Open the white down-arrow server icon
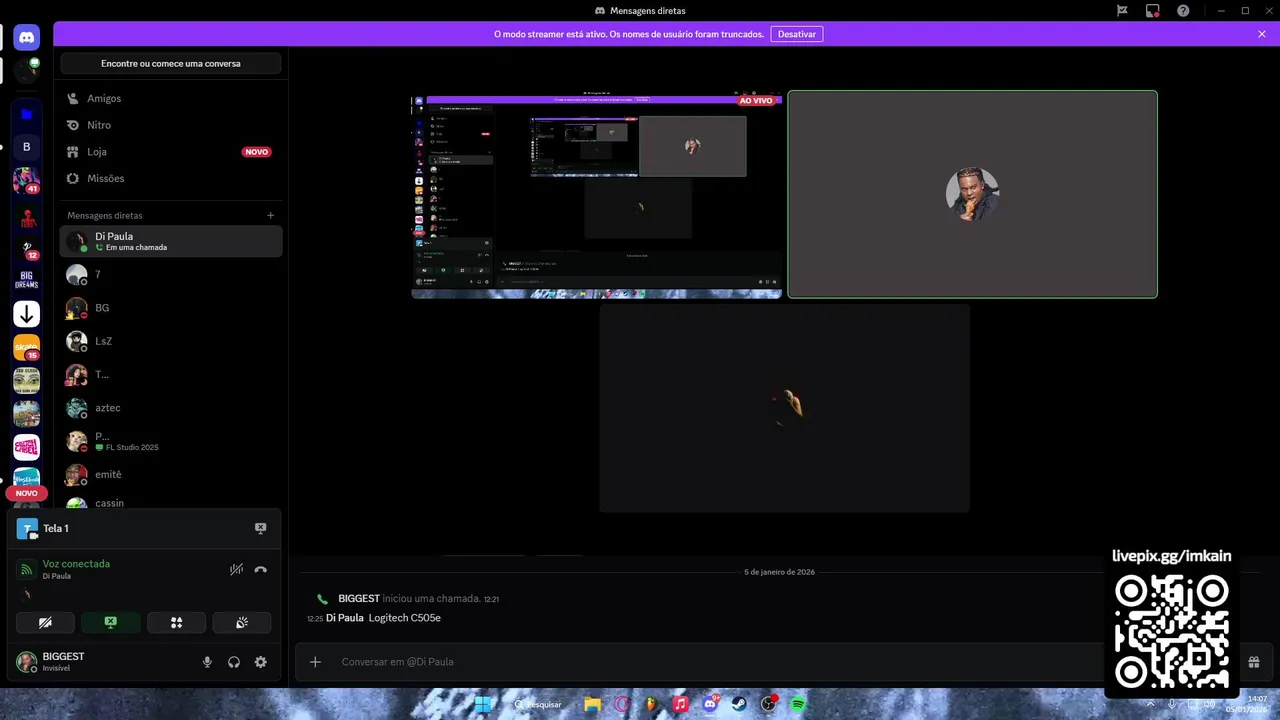 (27, 314)
